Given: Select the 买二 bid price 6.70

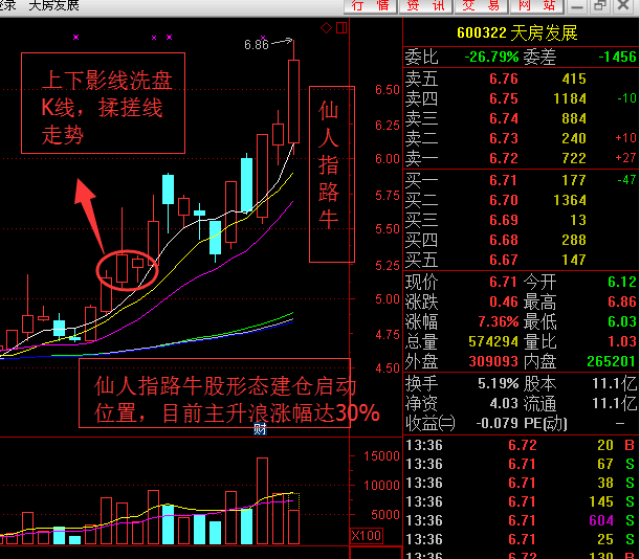Looking at the screenshot, I should click(504, 200).
